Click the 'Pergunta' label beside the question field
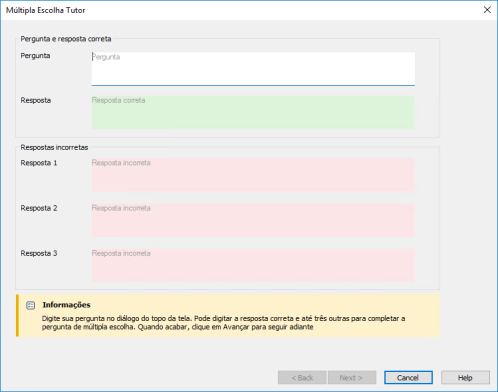The image size is (498, 392). 35,56
